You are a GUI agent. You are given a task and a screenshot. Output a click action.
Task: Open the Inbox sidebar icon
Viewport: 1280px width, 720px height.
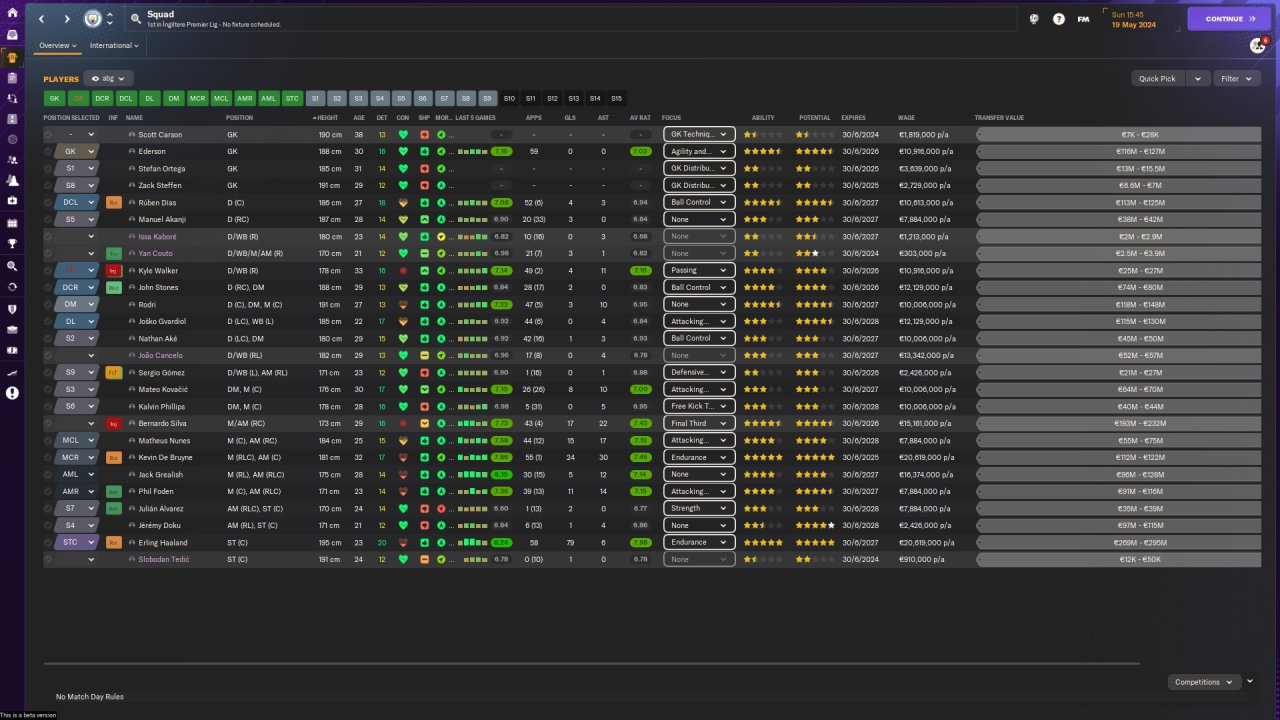(x=12, y=35)
